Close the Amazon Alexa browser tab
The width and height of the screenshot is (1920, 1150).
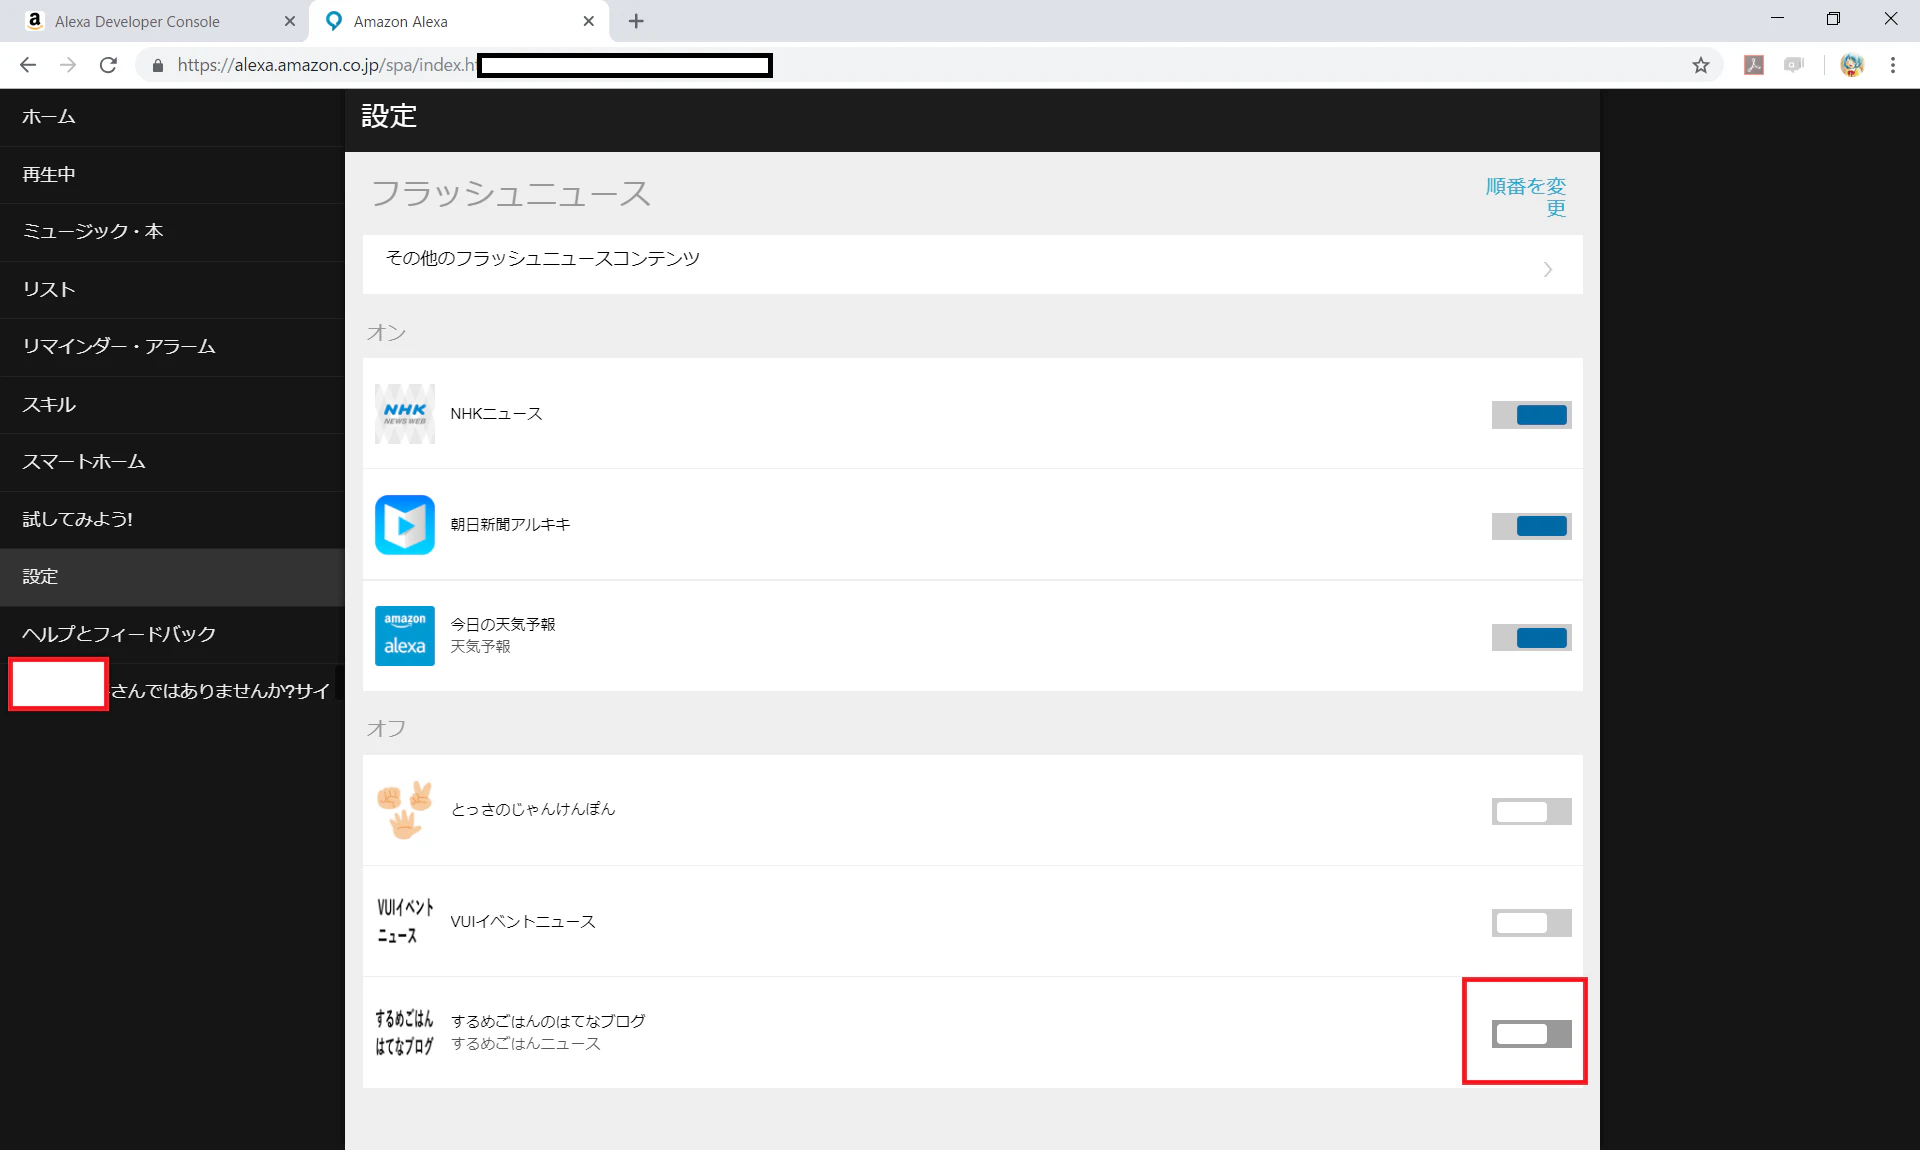coord(588,21)
